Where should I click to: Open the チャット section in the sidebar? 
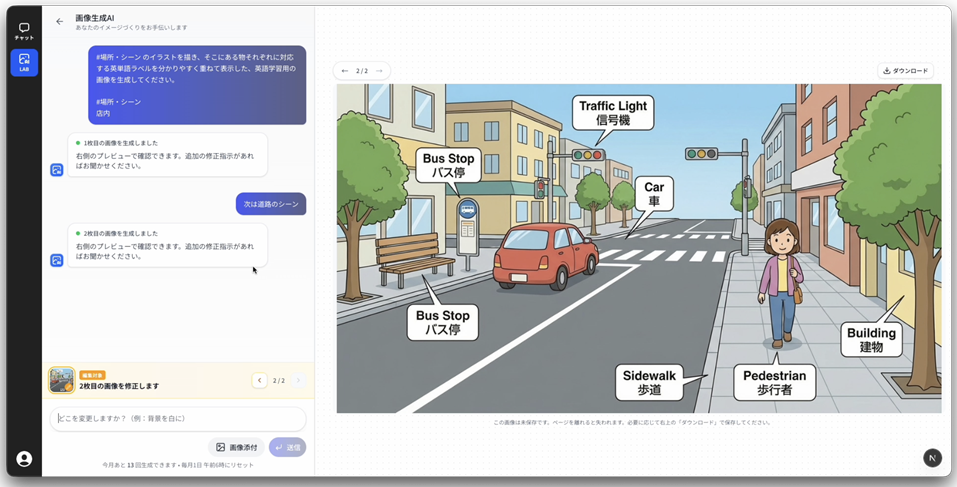coord(24,31)
